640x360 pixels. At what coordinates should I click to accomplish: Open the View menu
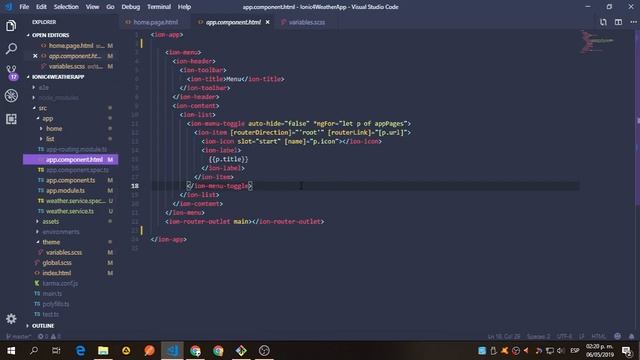92,7
